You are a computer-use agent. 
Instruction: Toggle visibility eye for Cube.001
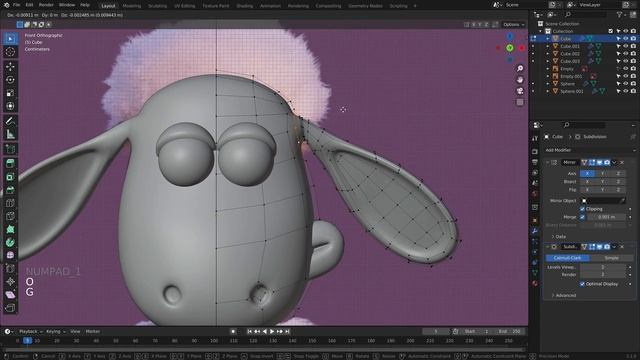pos(625,46)
